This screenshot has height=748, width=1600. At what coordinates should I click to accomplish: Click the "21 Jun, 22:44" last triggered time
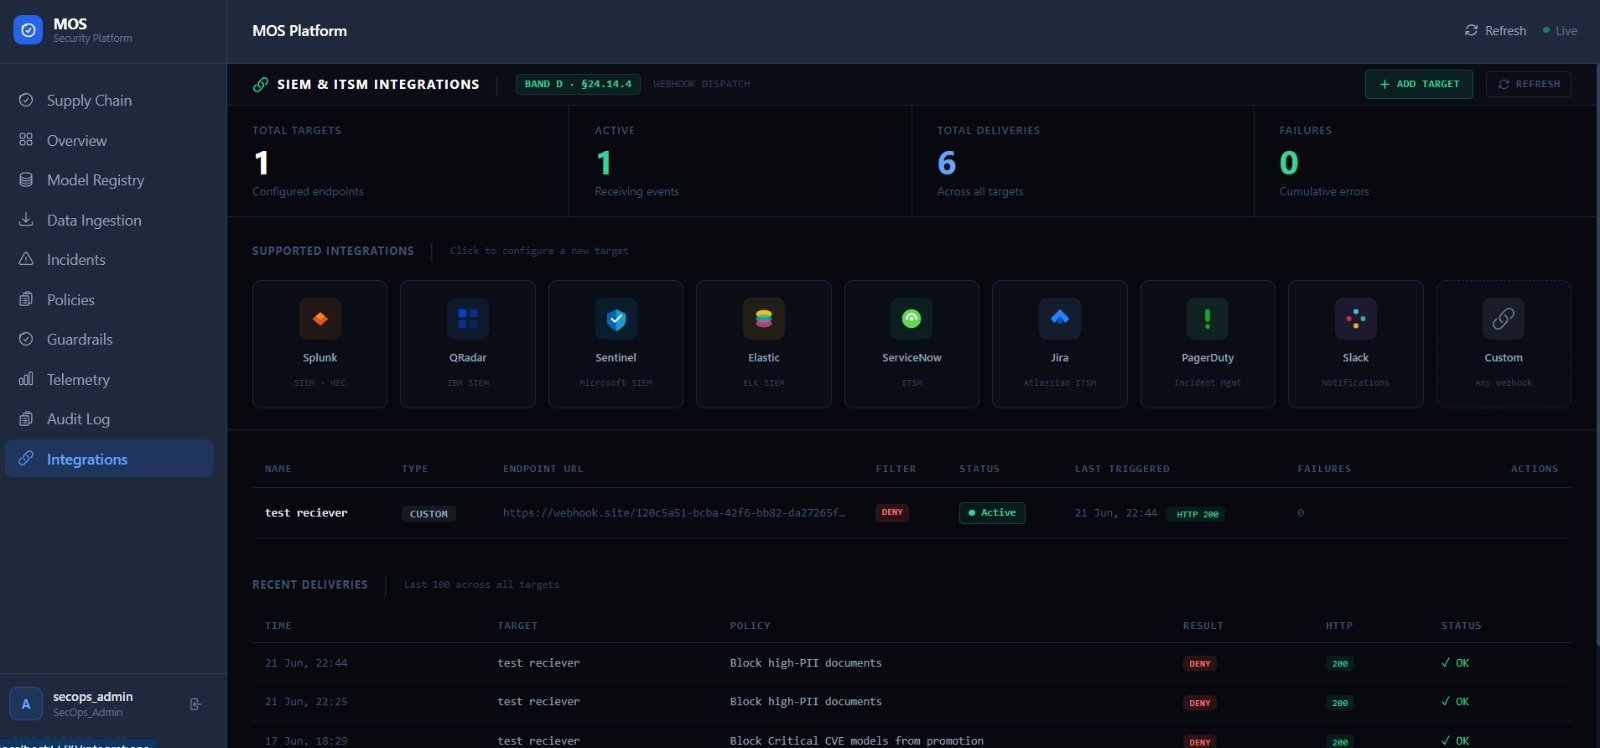pos(1115,513)
